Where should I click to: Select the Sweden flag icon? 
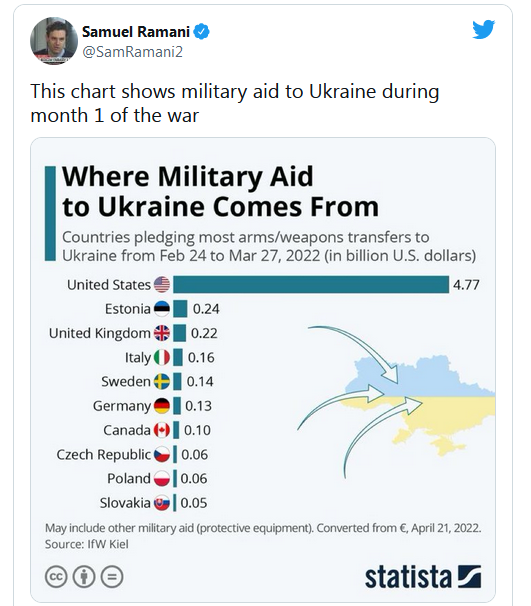[x=162, y=382]
